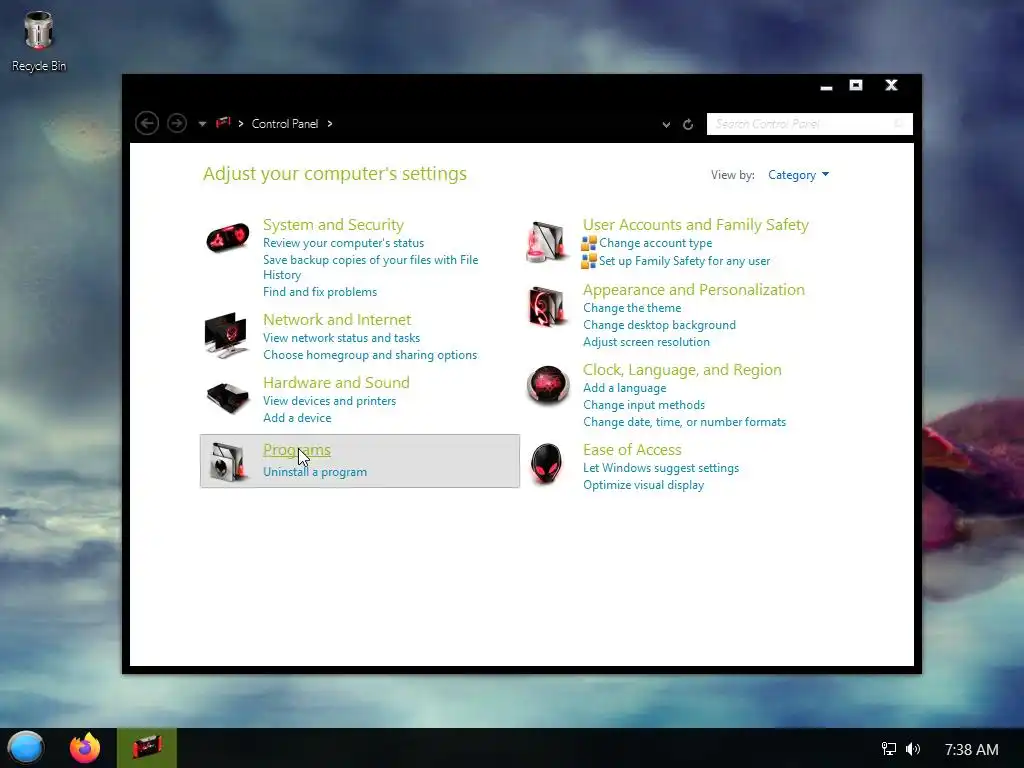Go forward with the forward arrow button

point(177,123)
